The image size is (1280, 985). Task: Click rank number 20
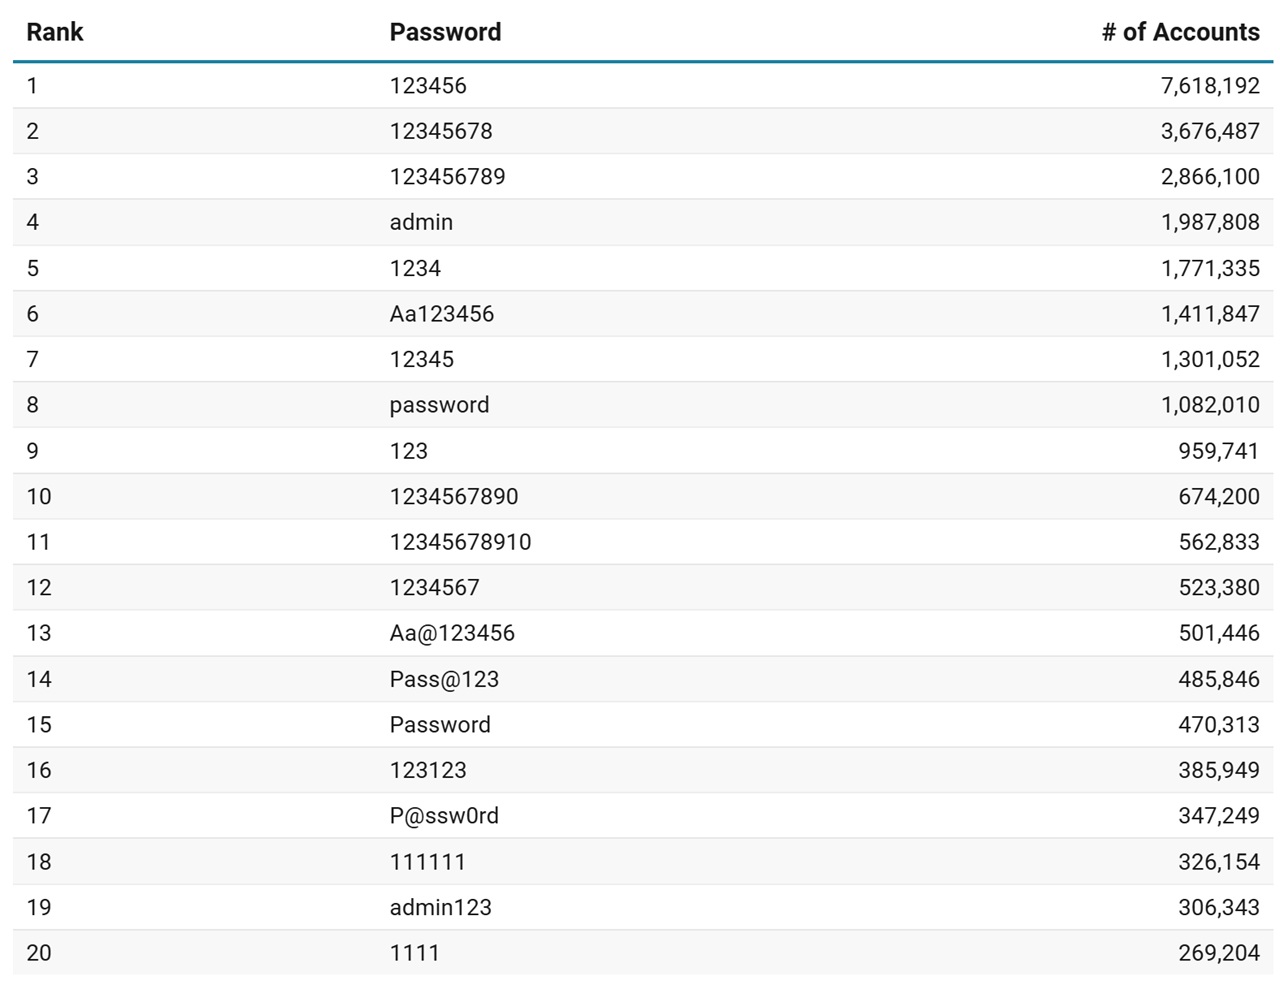[x=39, y=953]
